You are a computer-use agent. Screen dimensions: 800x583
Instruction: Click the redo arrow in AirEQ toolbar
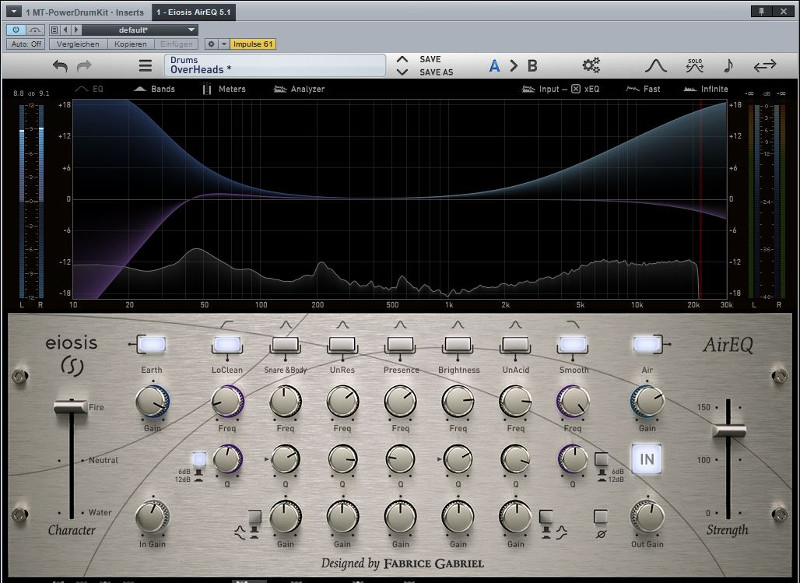pyautogui.click(x=84, y=66)
